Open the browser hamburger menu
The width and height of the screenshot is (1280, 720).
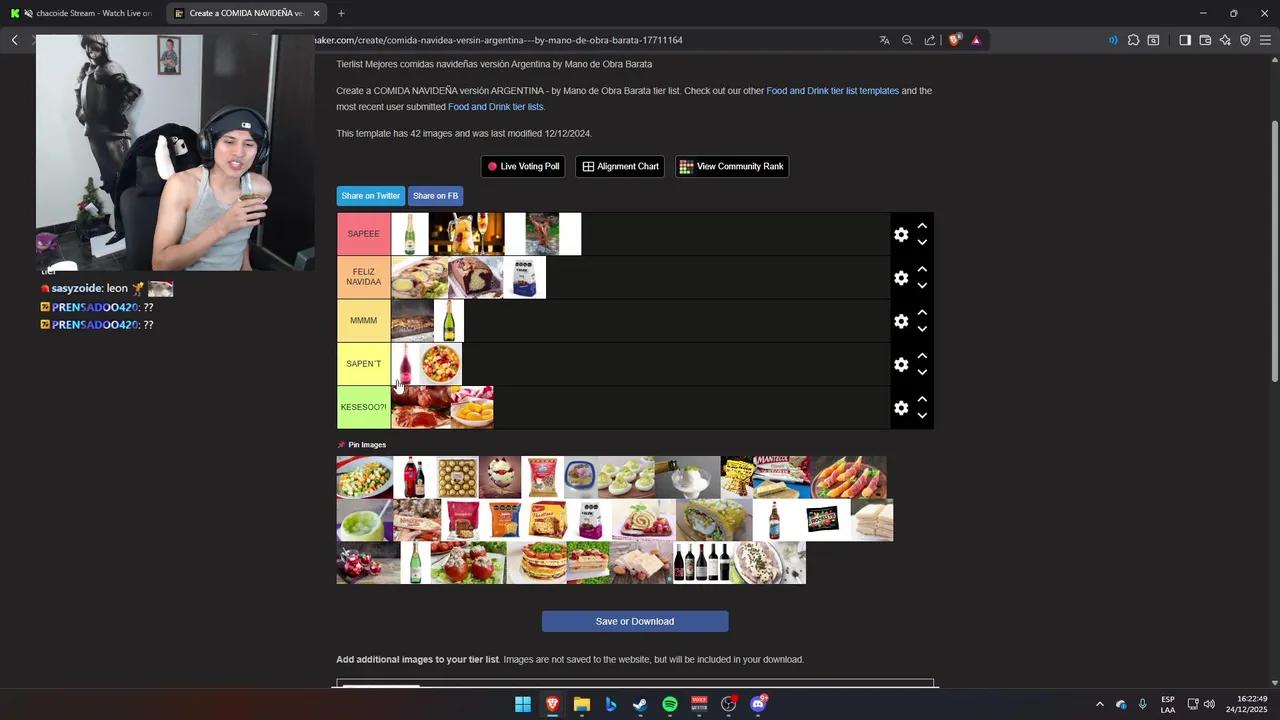(1266, 40)
